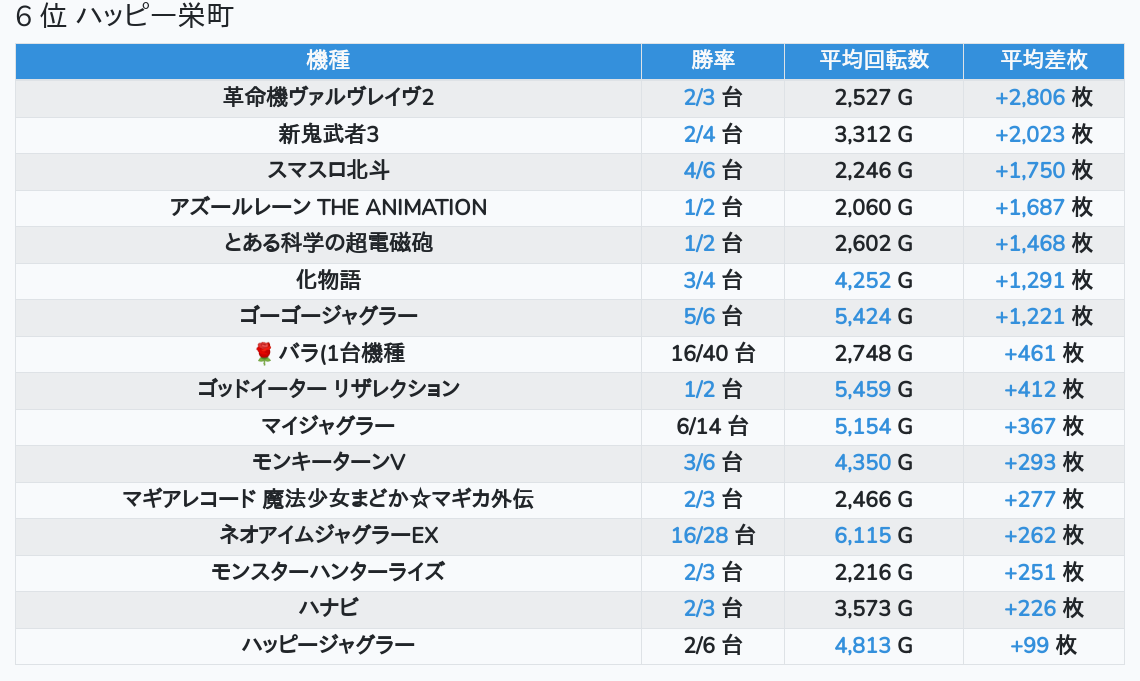Screen dimensions: 1140x681
Task: Click the 6位 ハッピー栄町 heading
Action: pos(124,18)
